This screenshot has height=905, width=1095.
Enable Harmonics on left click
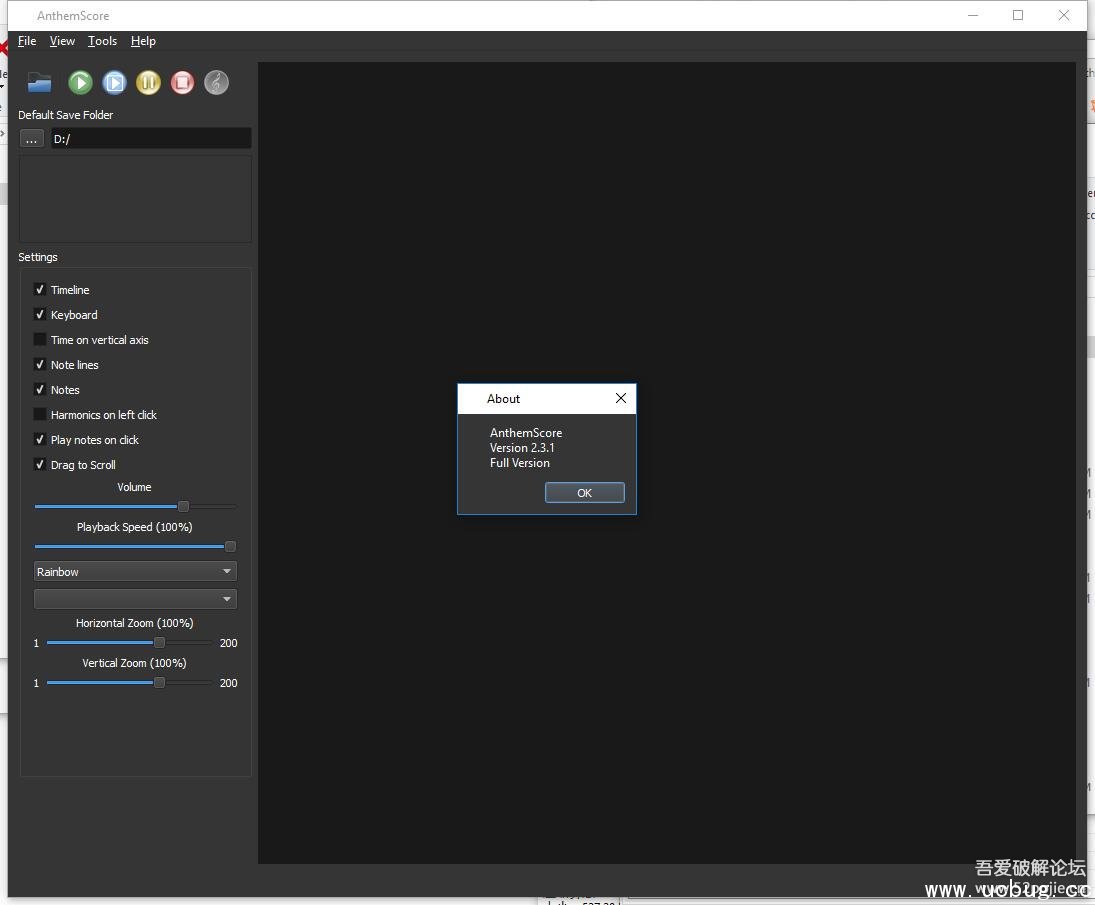coord(40,415)
